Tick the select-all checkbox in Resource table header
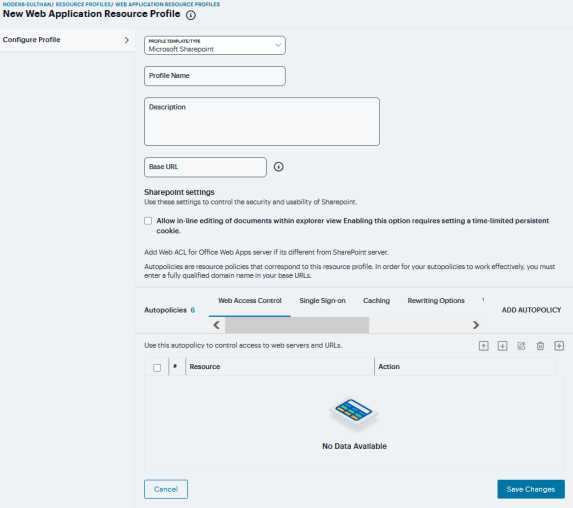 pyautogui.click(x=157, y=368)
